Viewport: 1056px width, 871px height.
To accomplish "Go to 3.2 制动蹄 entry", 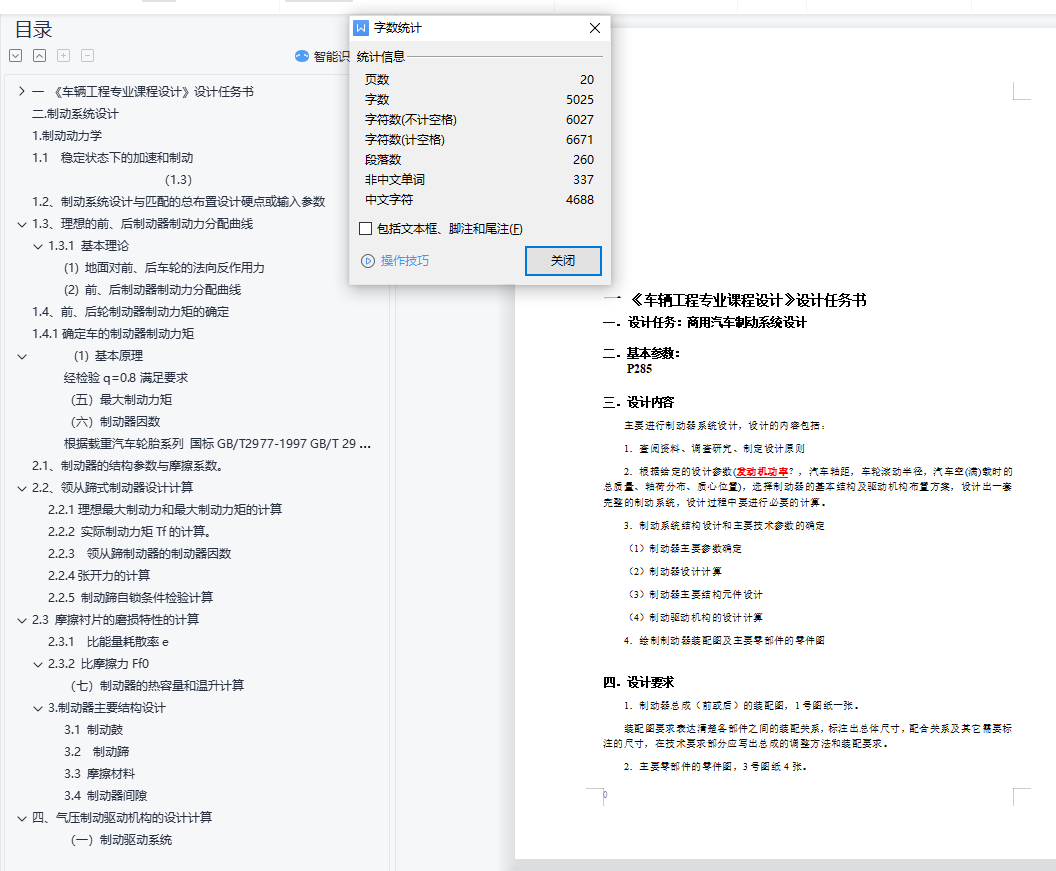I will (96, 752).
